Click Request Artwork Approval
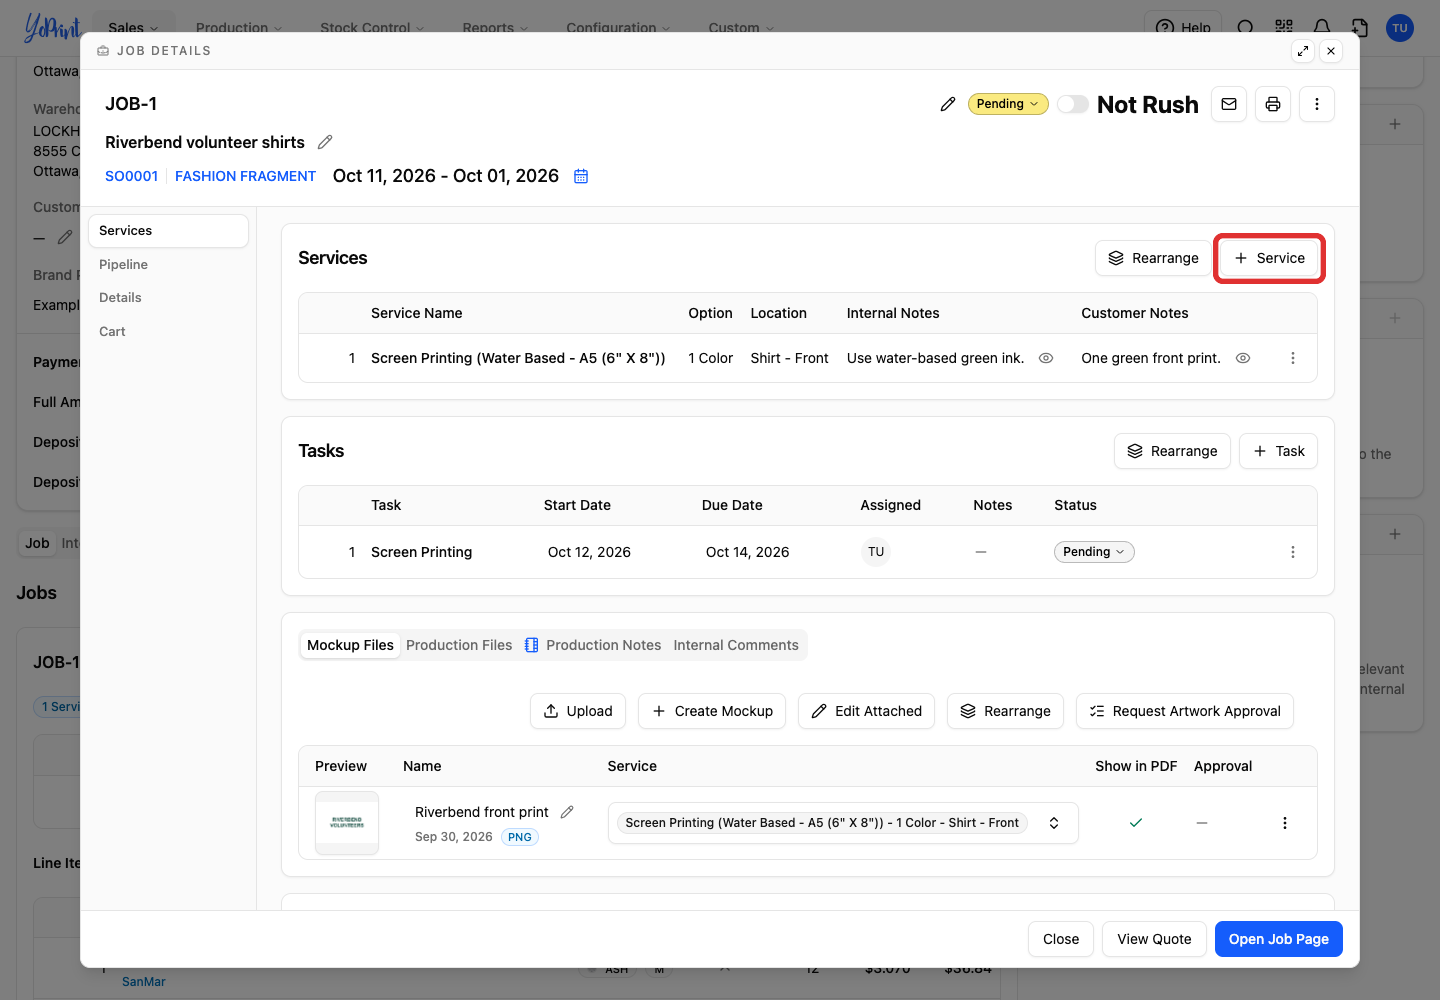Screen dimensions: 1440x1000 (x=1185, y=711)
